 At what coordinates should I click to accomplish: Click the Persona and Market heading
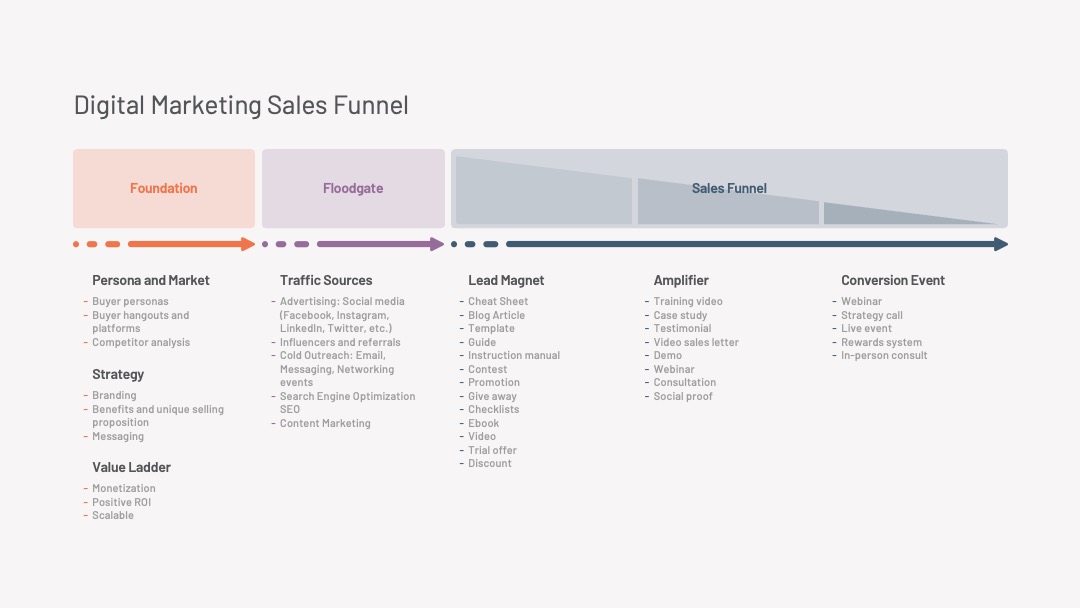tap(151, 280)
